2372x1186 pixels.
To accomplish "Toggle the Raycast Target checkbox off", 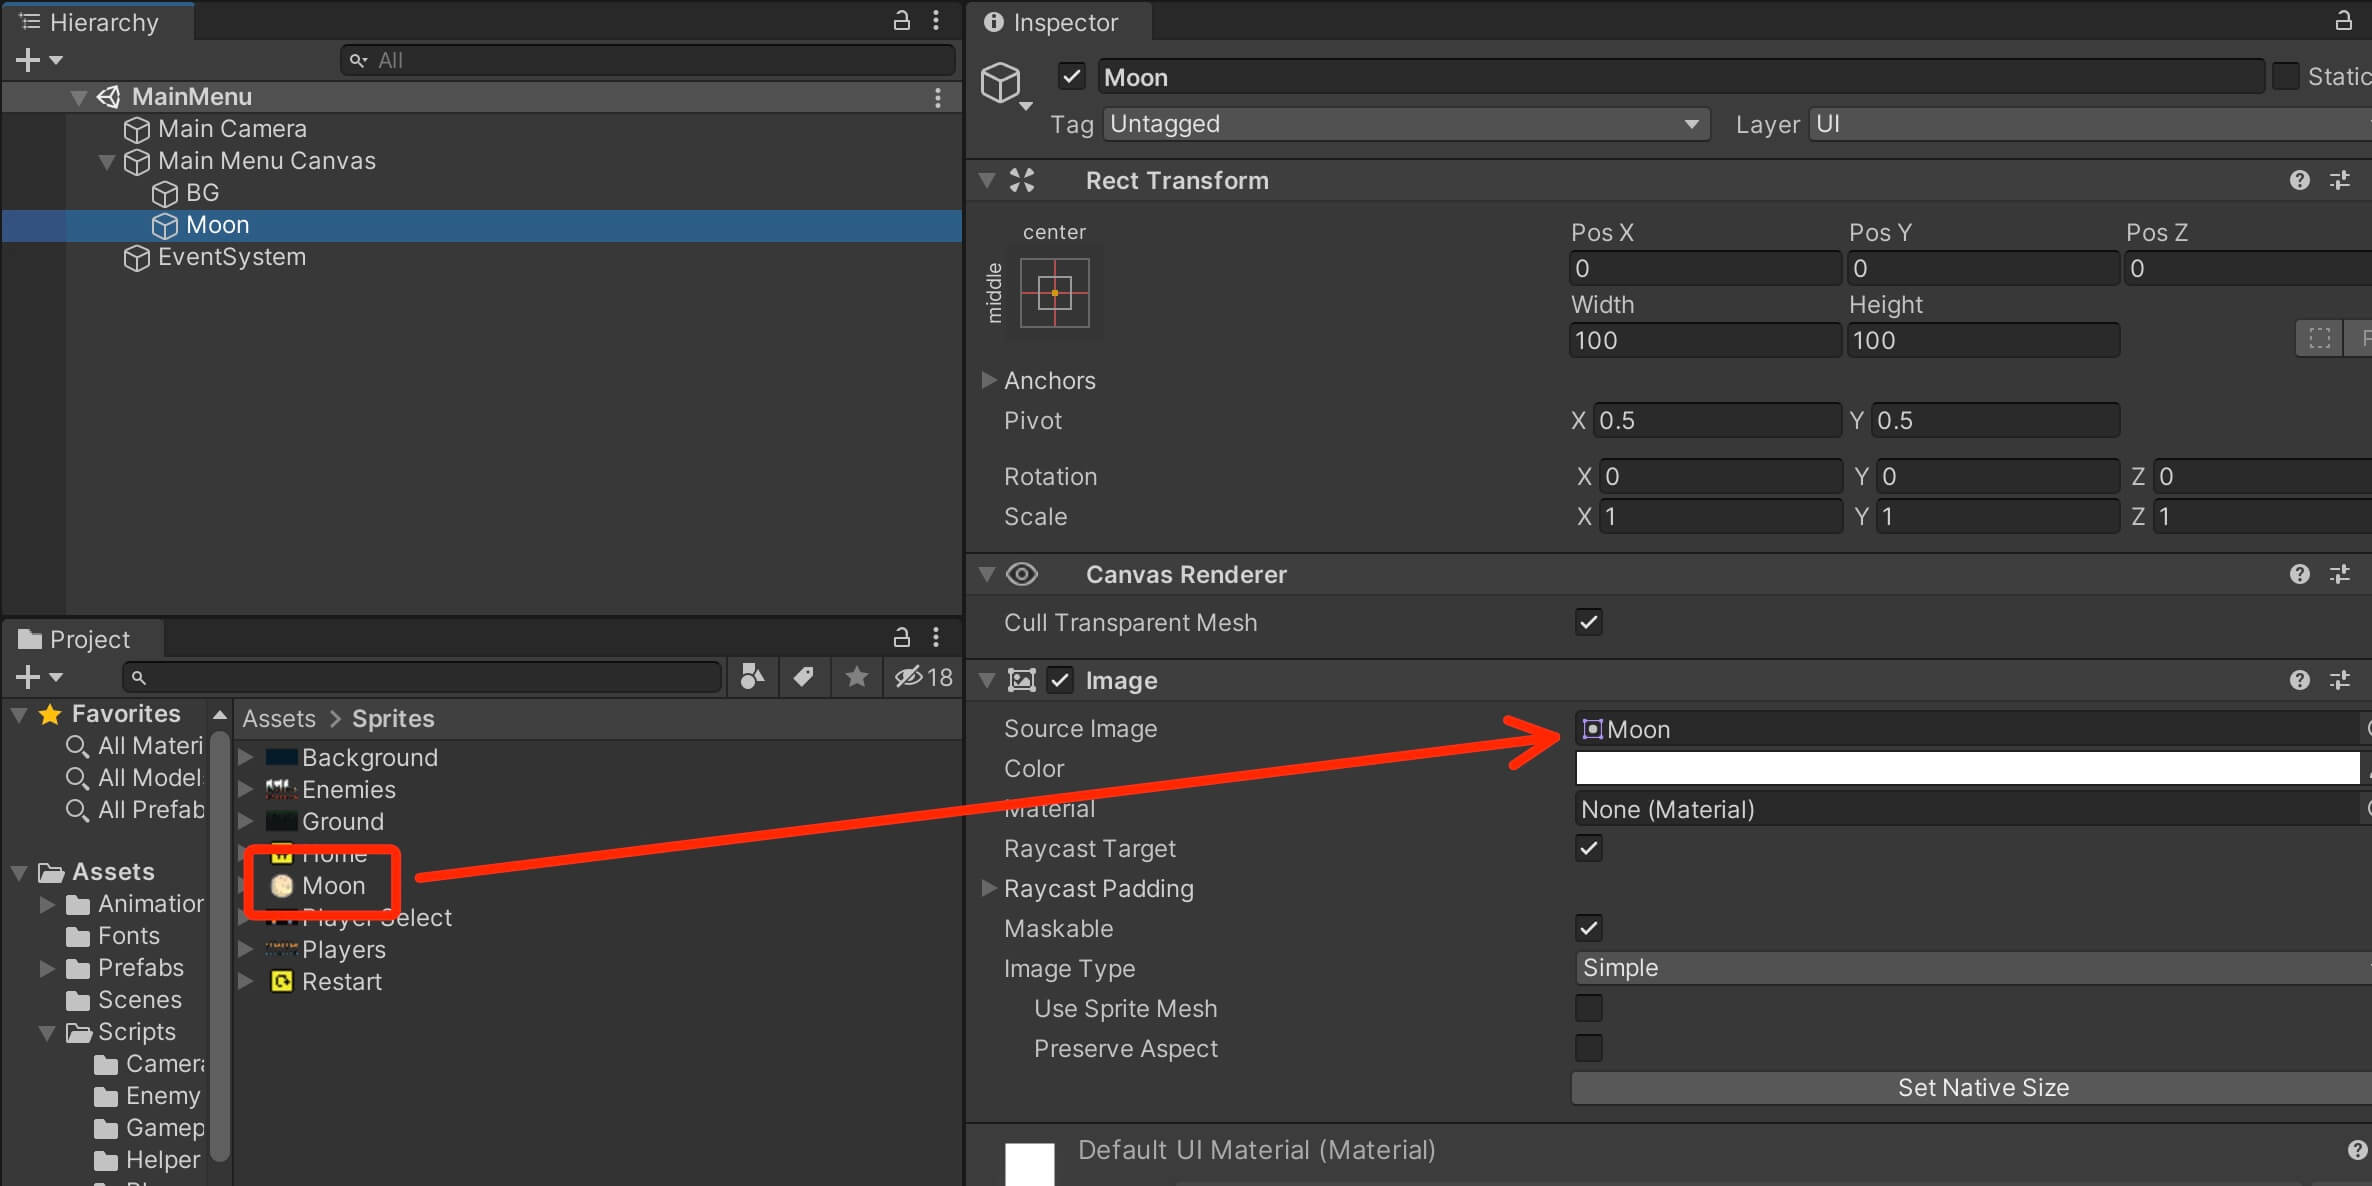I will [1587, 847].
